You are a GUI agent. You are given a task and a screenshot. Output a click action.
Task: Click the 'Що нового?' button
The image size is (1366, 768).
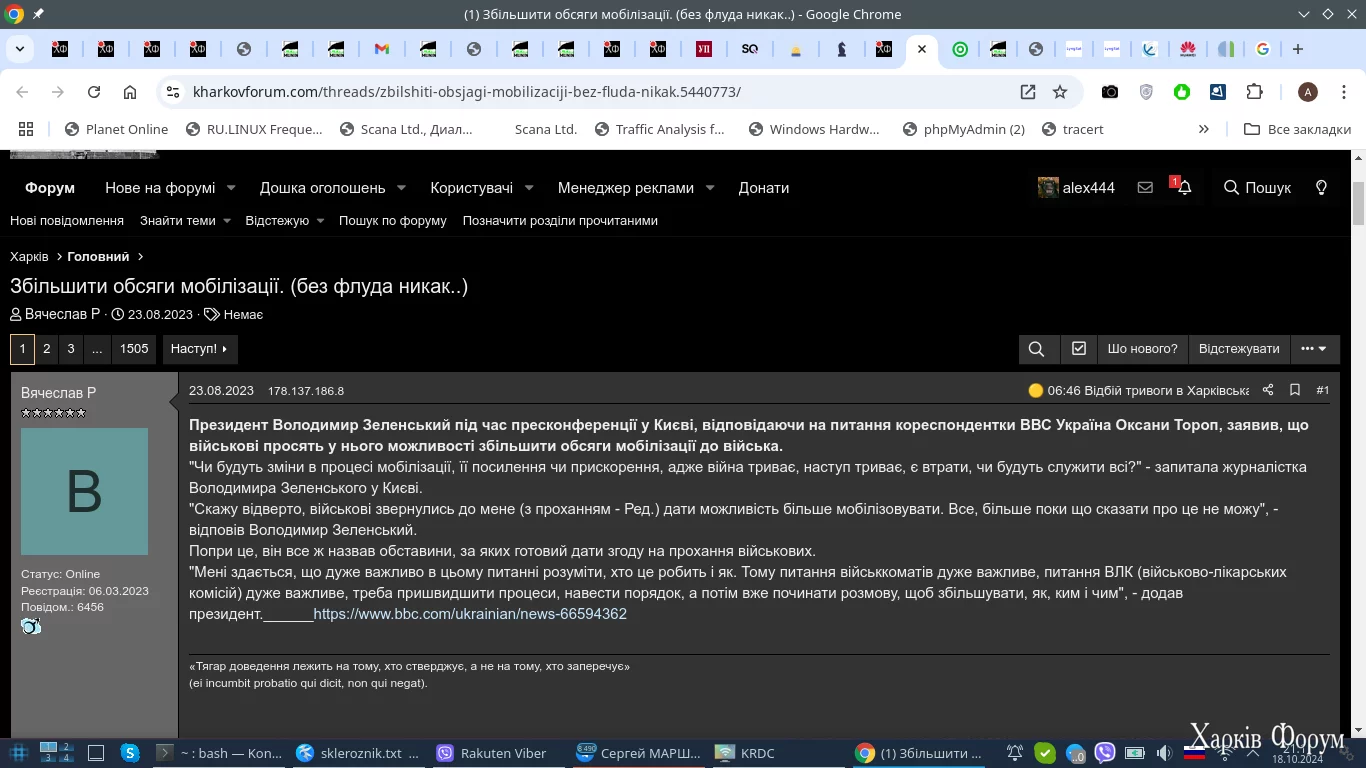(x=1142, y=349)
